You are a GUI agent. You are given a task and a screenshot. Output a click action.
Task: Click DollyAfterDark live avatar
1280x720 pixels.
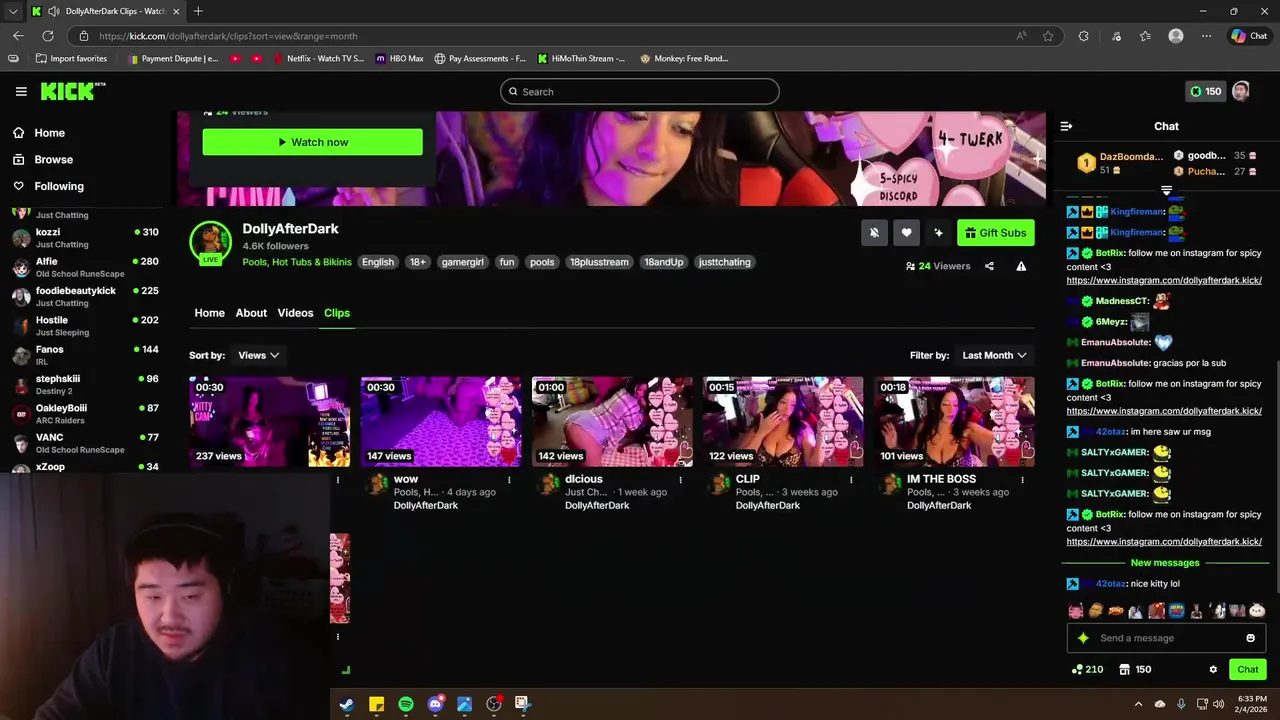[x=210, y=242]
